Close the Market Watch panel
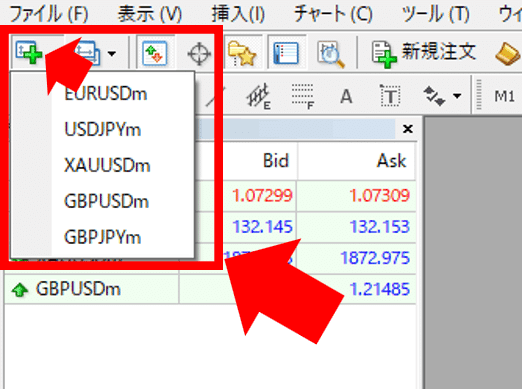The image size is (522, 389). point(408,129)
